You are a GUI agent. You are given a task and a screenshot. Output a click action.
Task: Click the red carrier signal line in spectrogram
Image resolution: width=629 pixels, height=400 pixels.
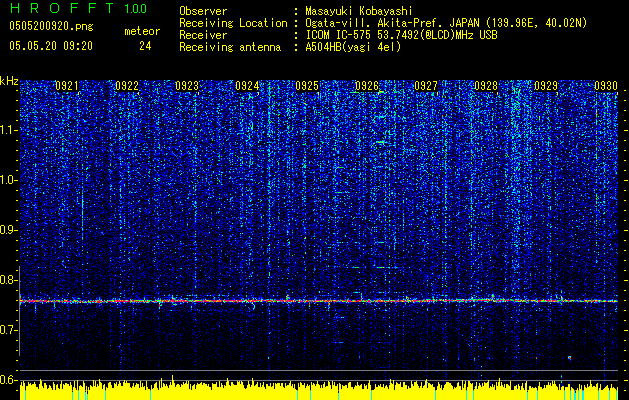[319, 301]
